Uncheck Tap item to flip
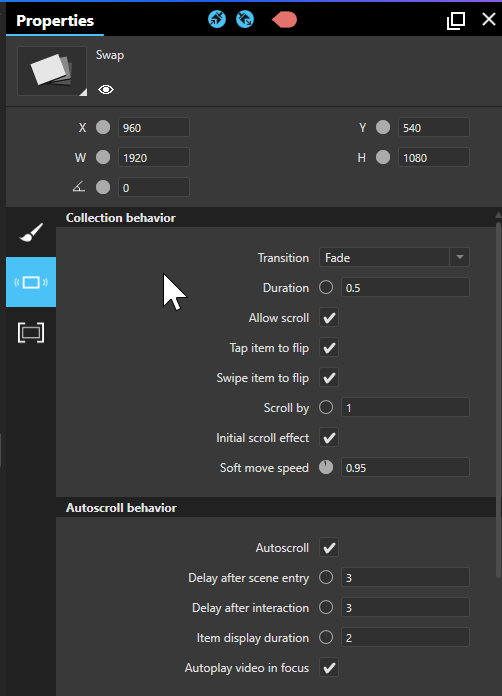502x696 pixels. (x=329, y=348)
